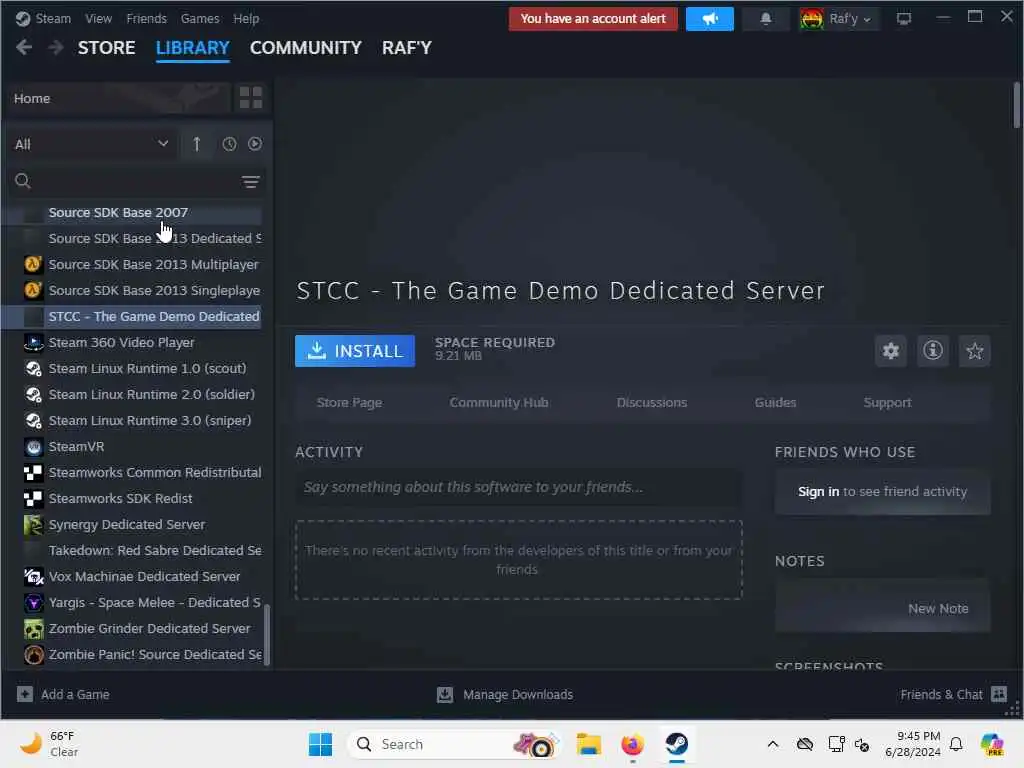Open File Explorer from the taskbar

[588, 744]
